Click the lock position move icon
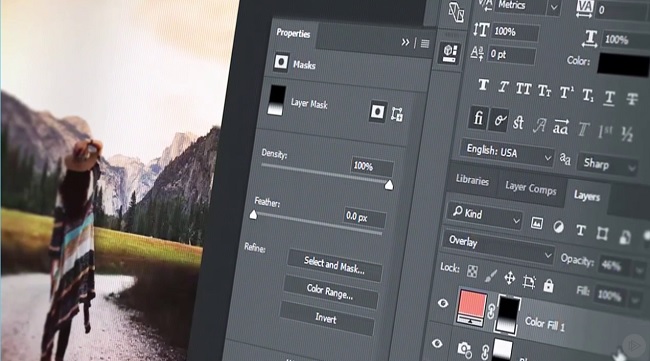 pos(509,278)
